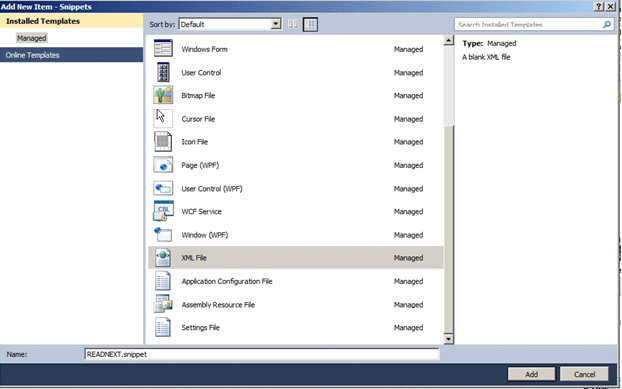This screenshot has width=622, height=389.
Task: Click "Managed" type in Page (WPF) row
Action: 408,165
